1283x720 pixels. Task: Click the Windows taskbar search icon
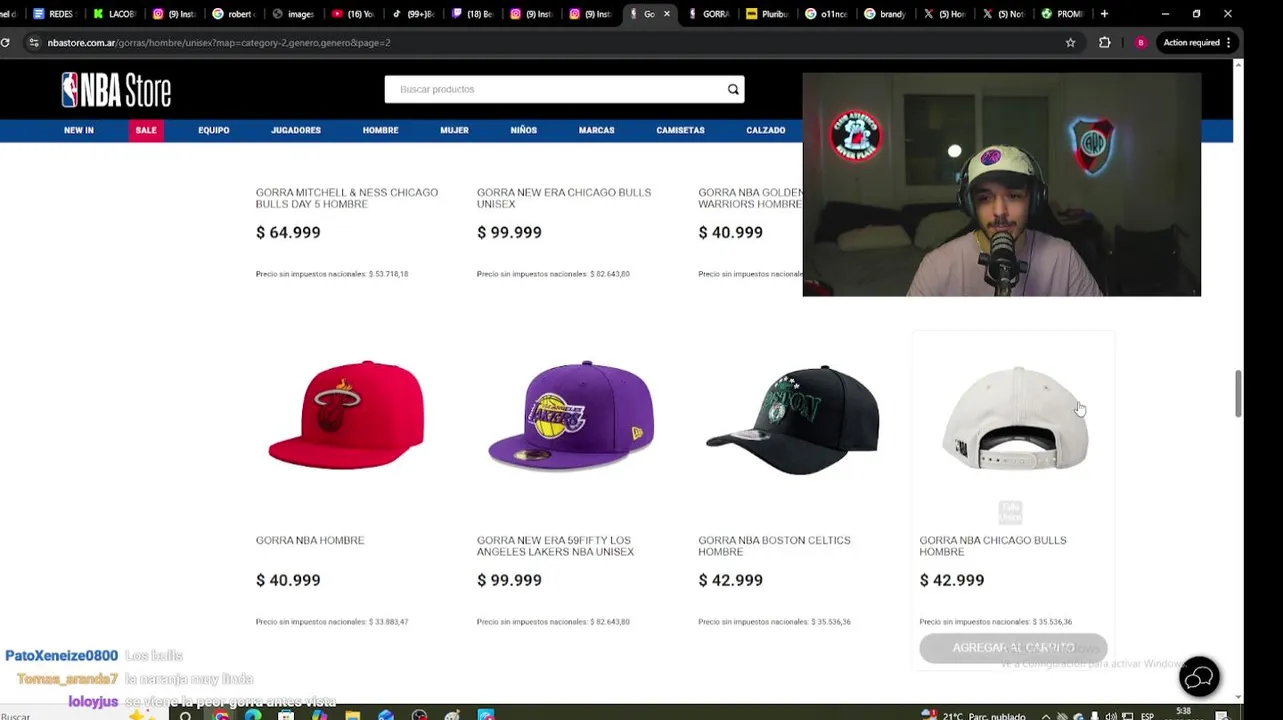185,715
